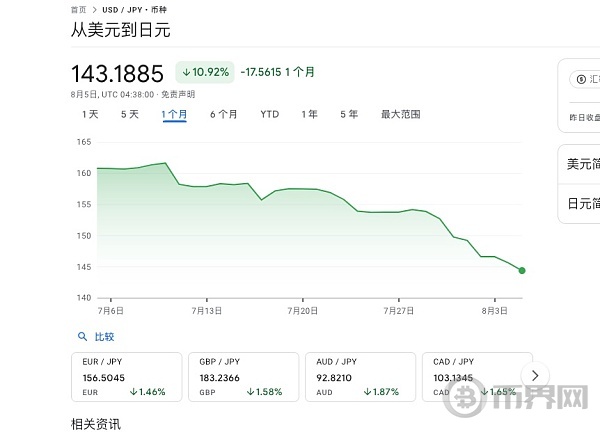Screen dimensions: 600x432
Task: Expand the 日元简 side panel item
Action: 580,203
